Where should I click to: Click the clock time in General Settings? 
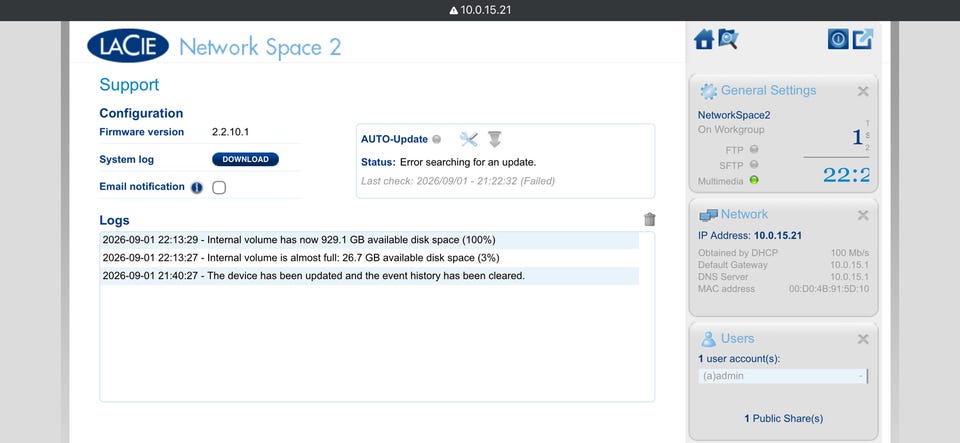846,175
